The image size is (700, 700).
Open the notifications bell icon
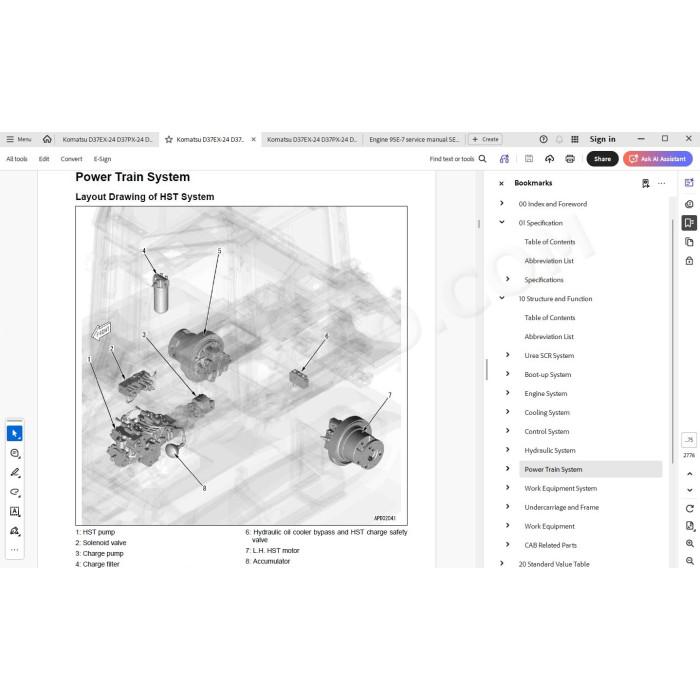pyautogui.click(x=559, y=139)
